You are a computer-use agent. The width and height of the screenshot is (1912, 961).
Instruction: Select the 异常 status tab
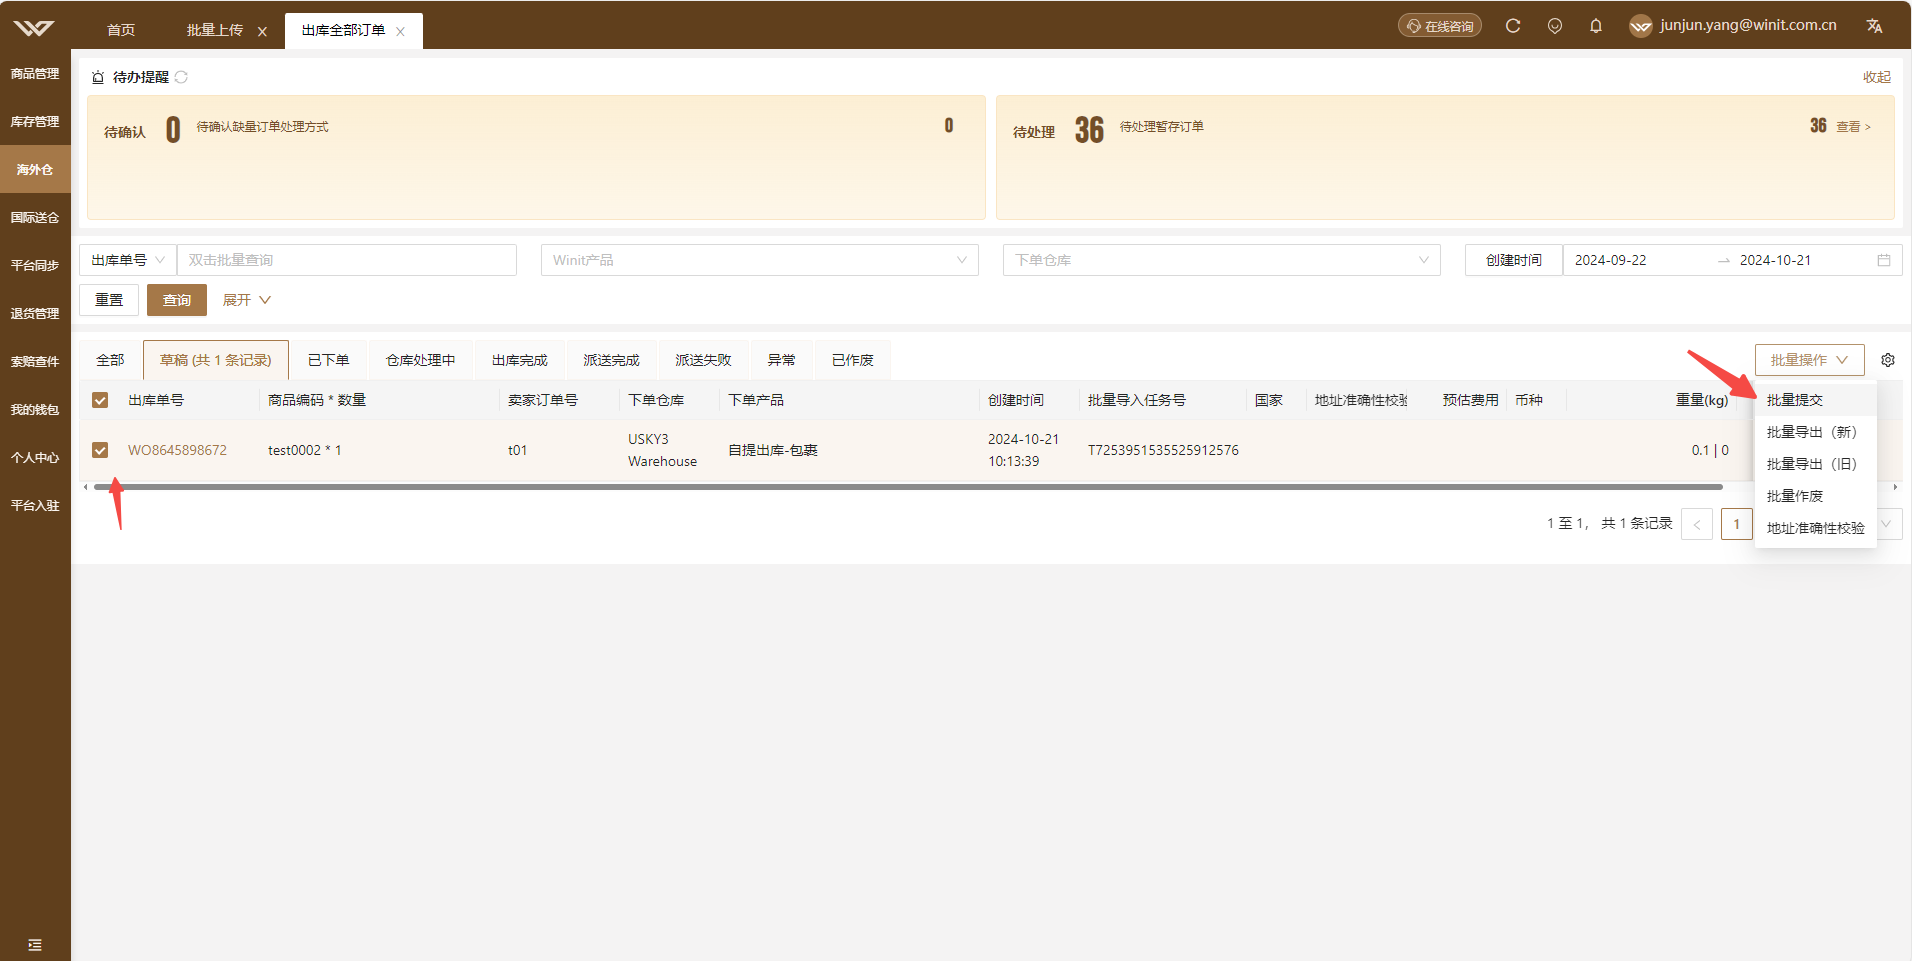(x=782, y=360)
